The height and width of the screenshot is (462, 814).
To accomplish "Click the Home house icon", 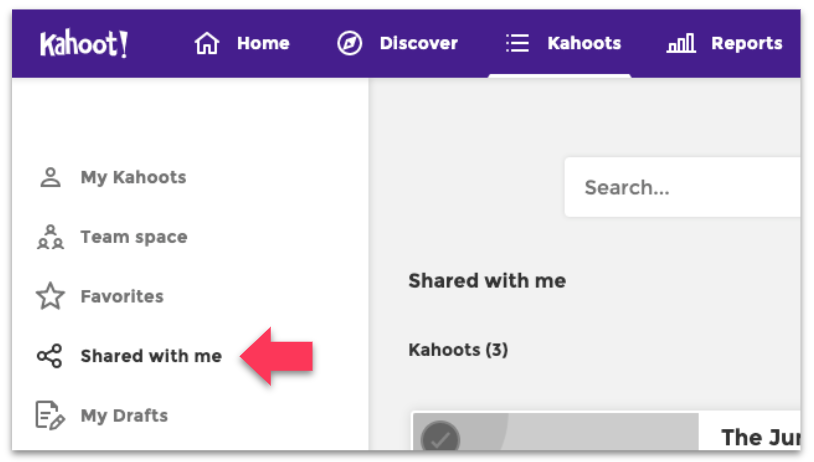I will coord(207,43).
